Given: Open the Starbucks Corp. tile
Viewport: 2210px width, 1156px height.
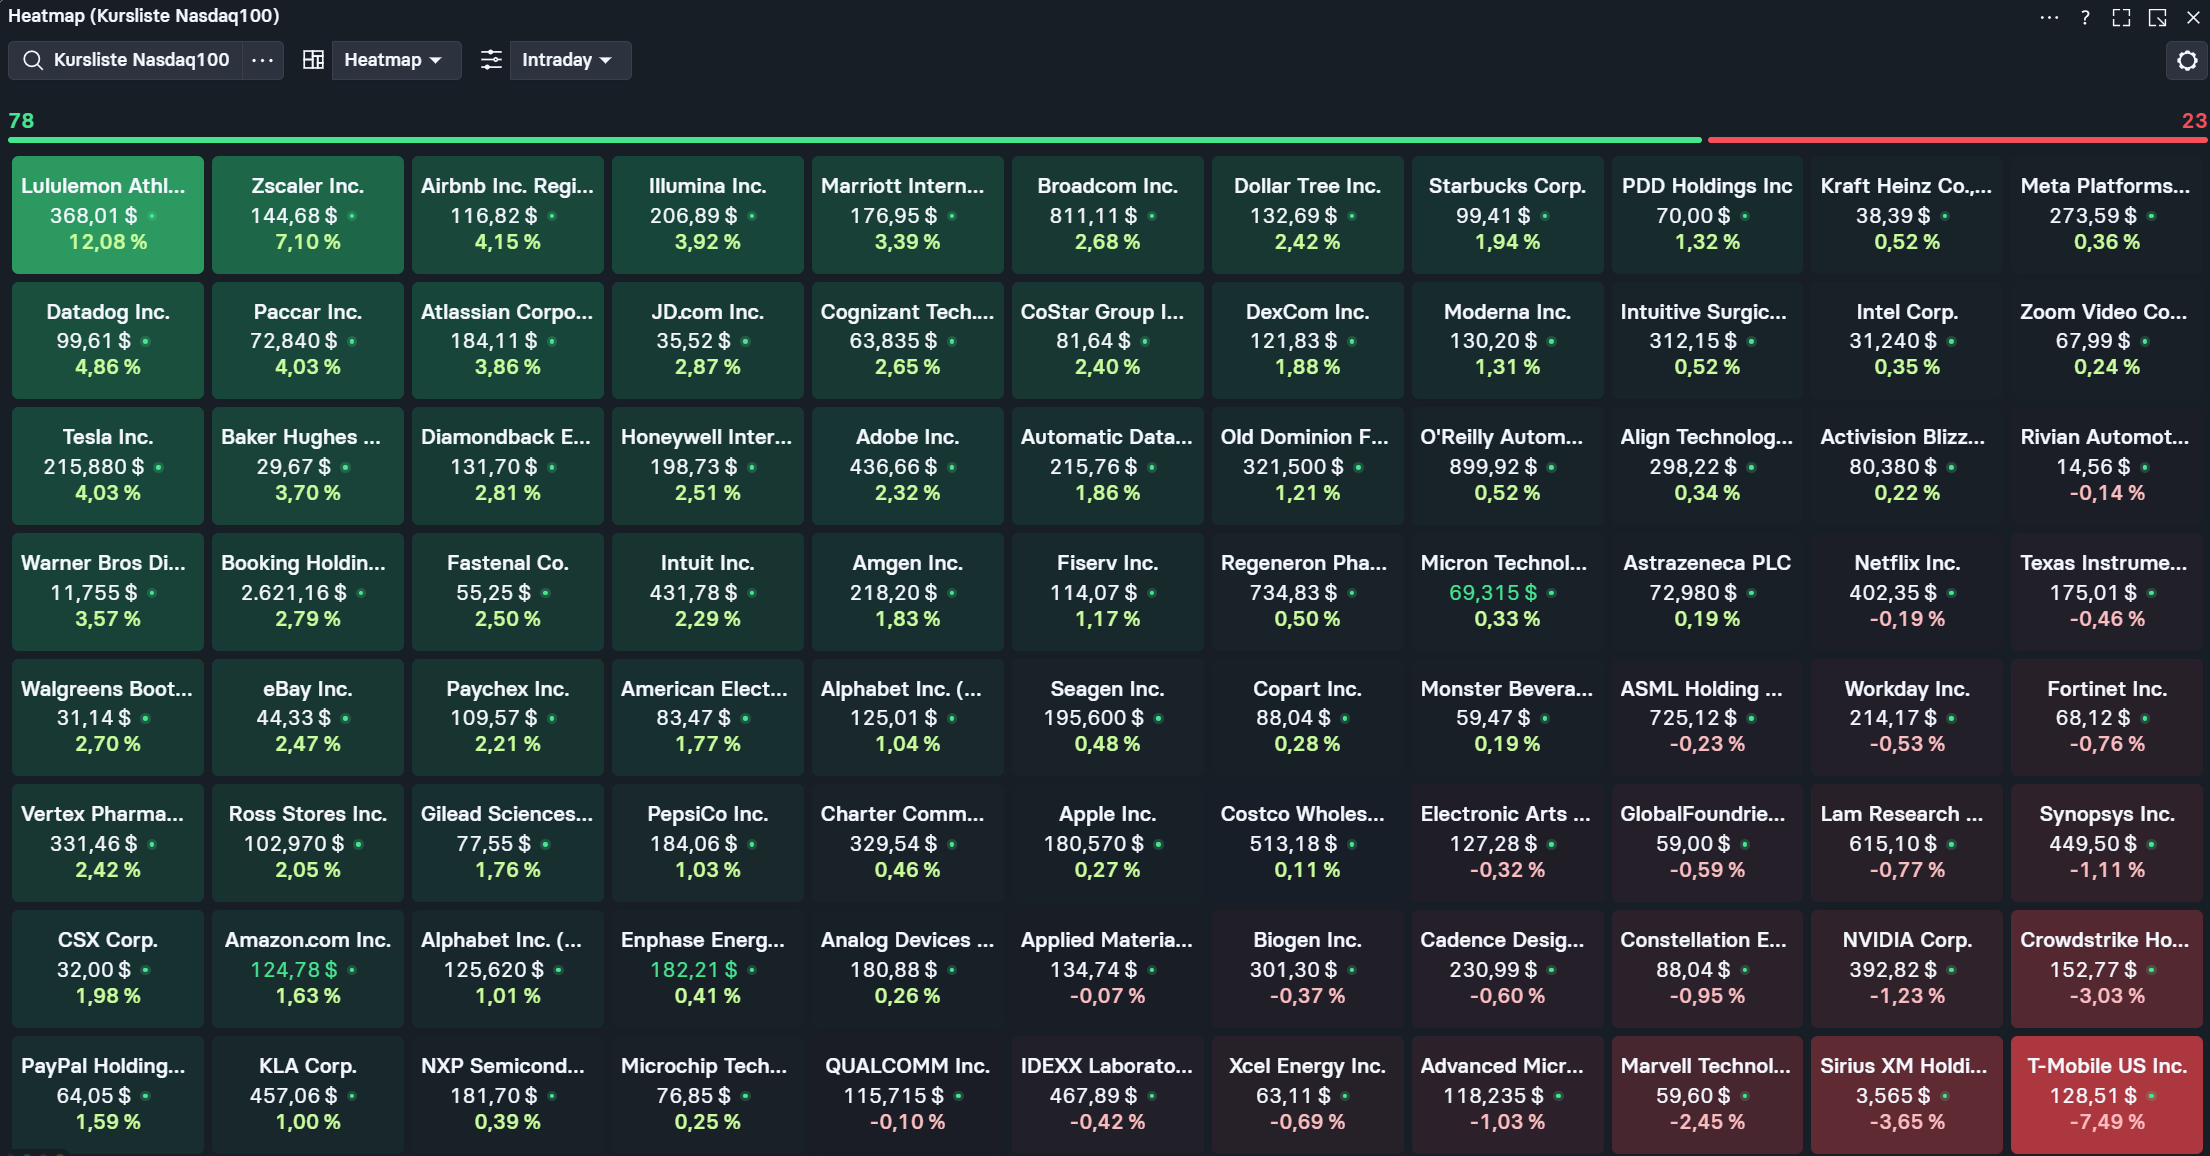Looking at the screenshot, I should tap(1508, 215).
